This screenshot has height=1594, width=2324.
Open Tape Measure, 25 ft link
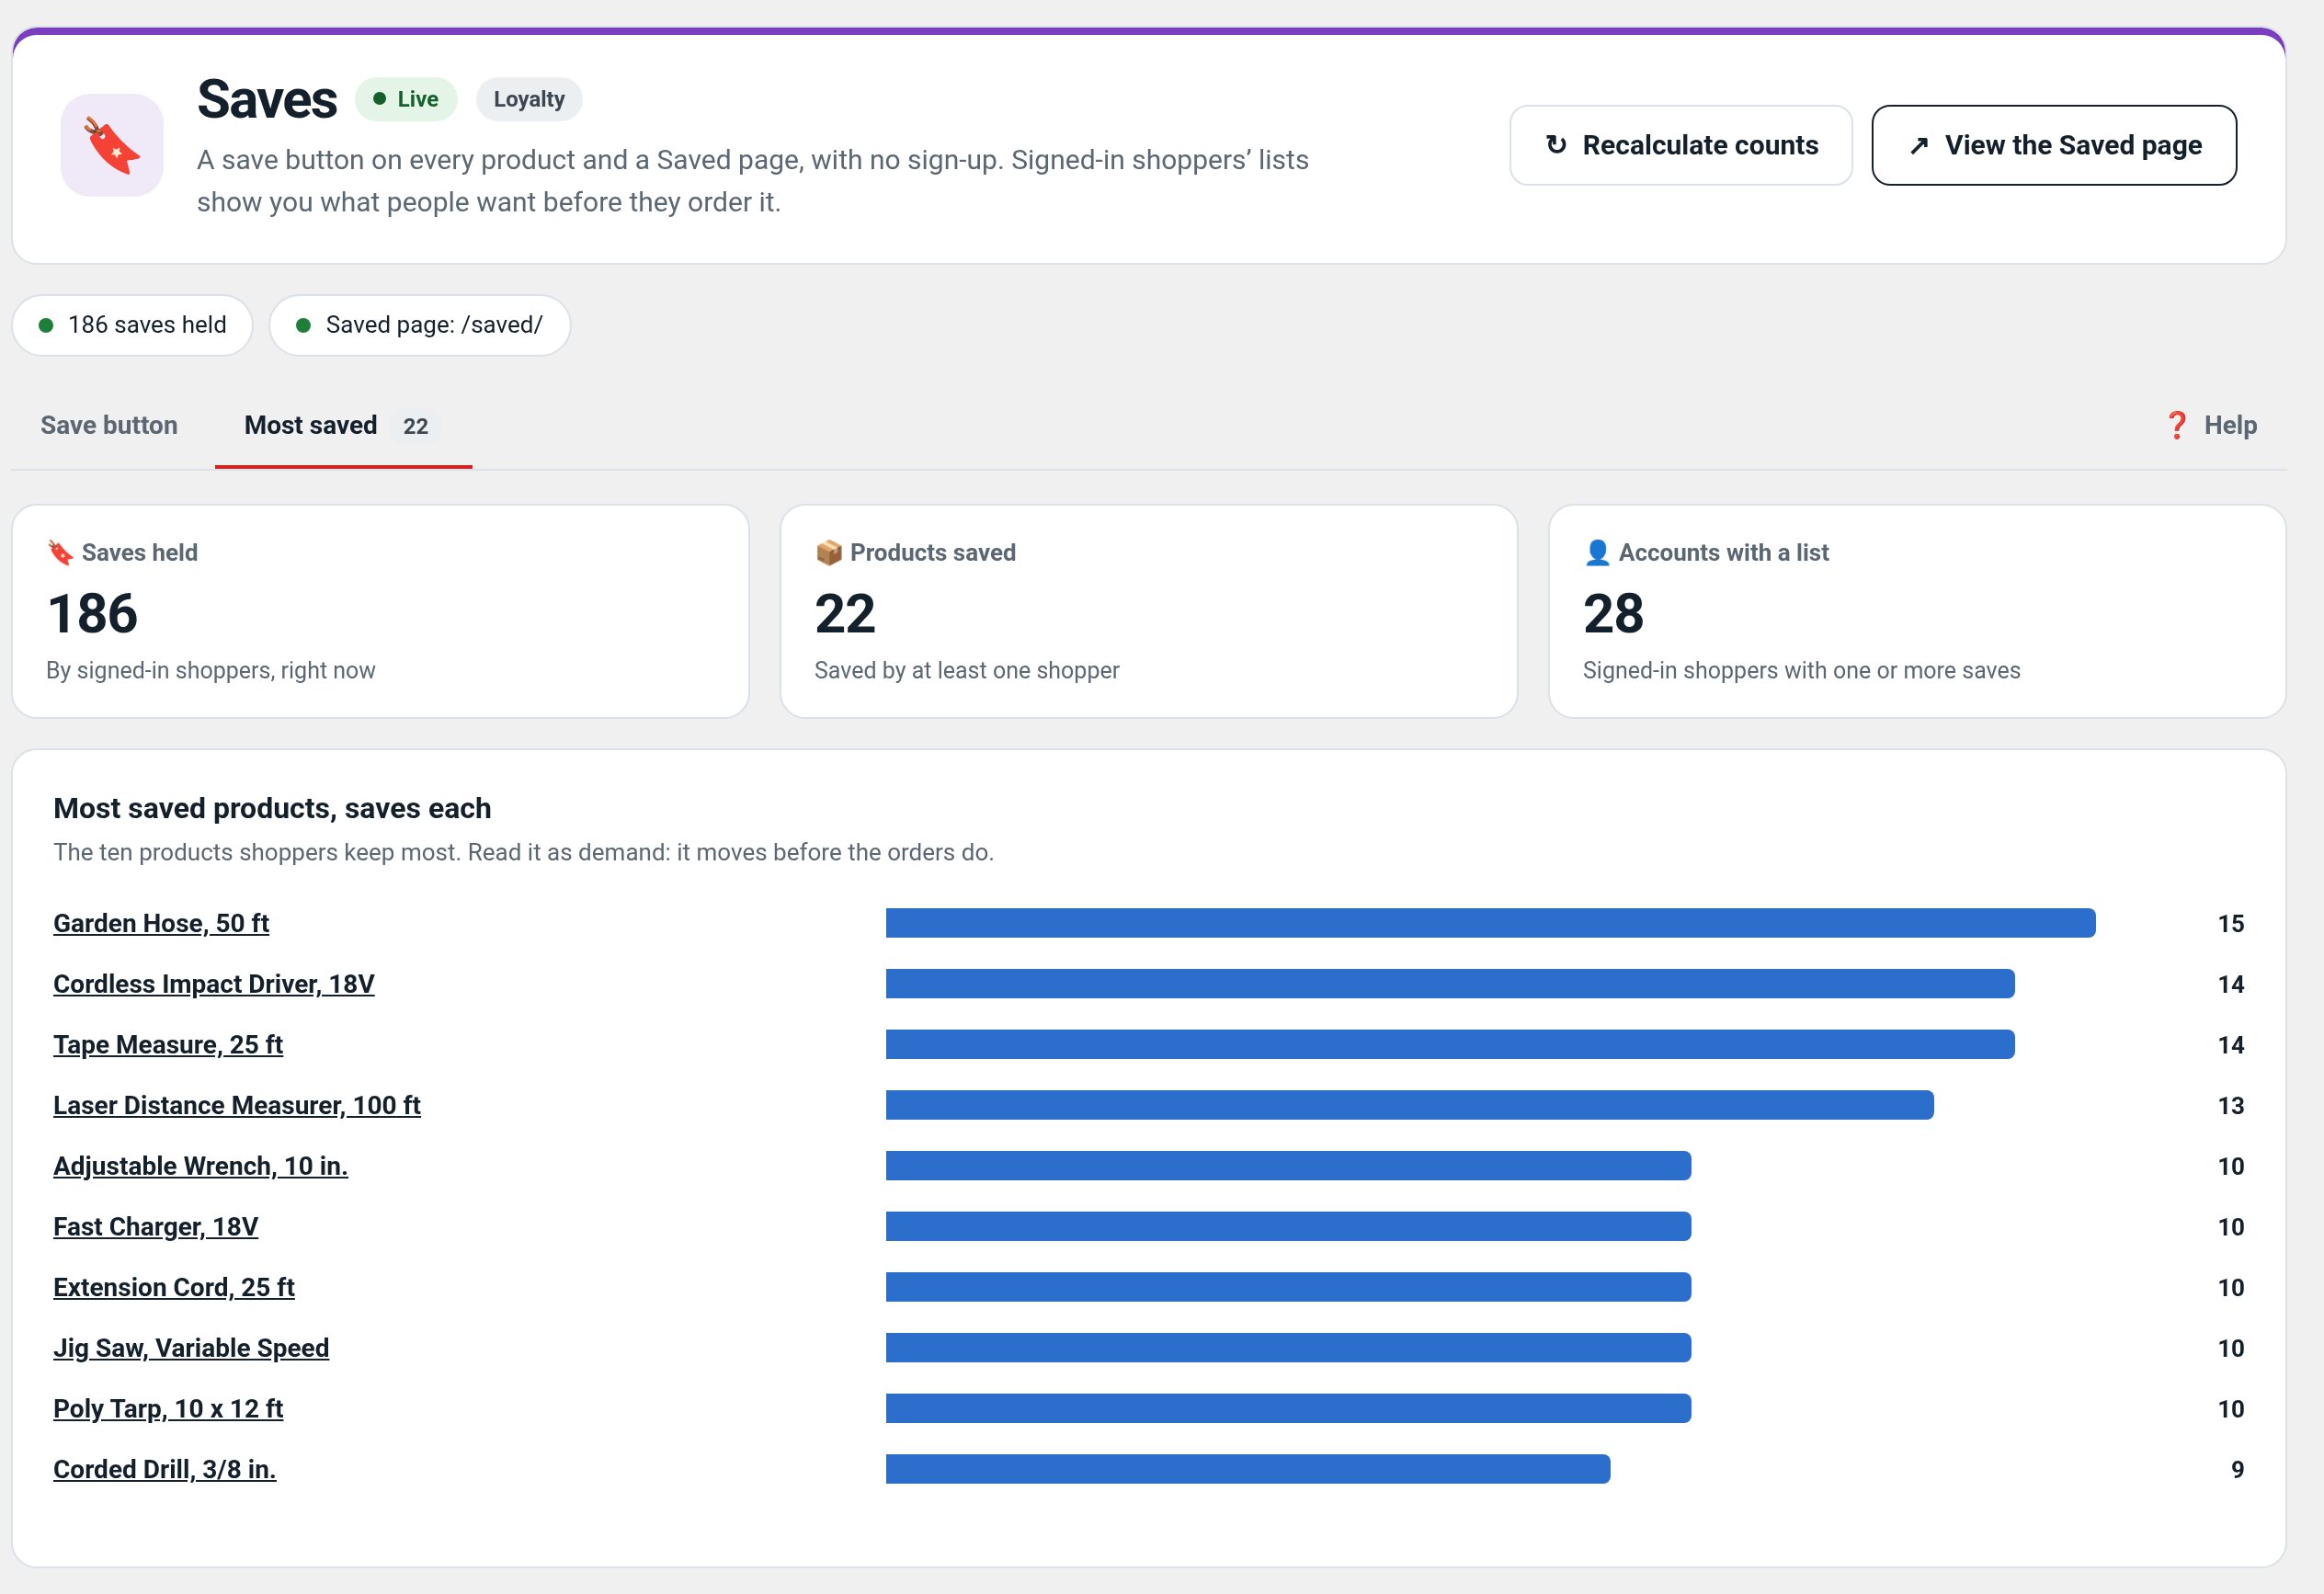point(168,1044)
